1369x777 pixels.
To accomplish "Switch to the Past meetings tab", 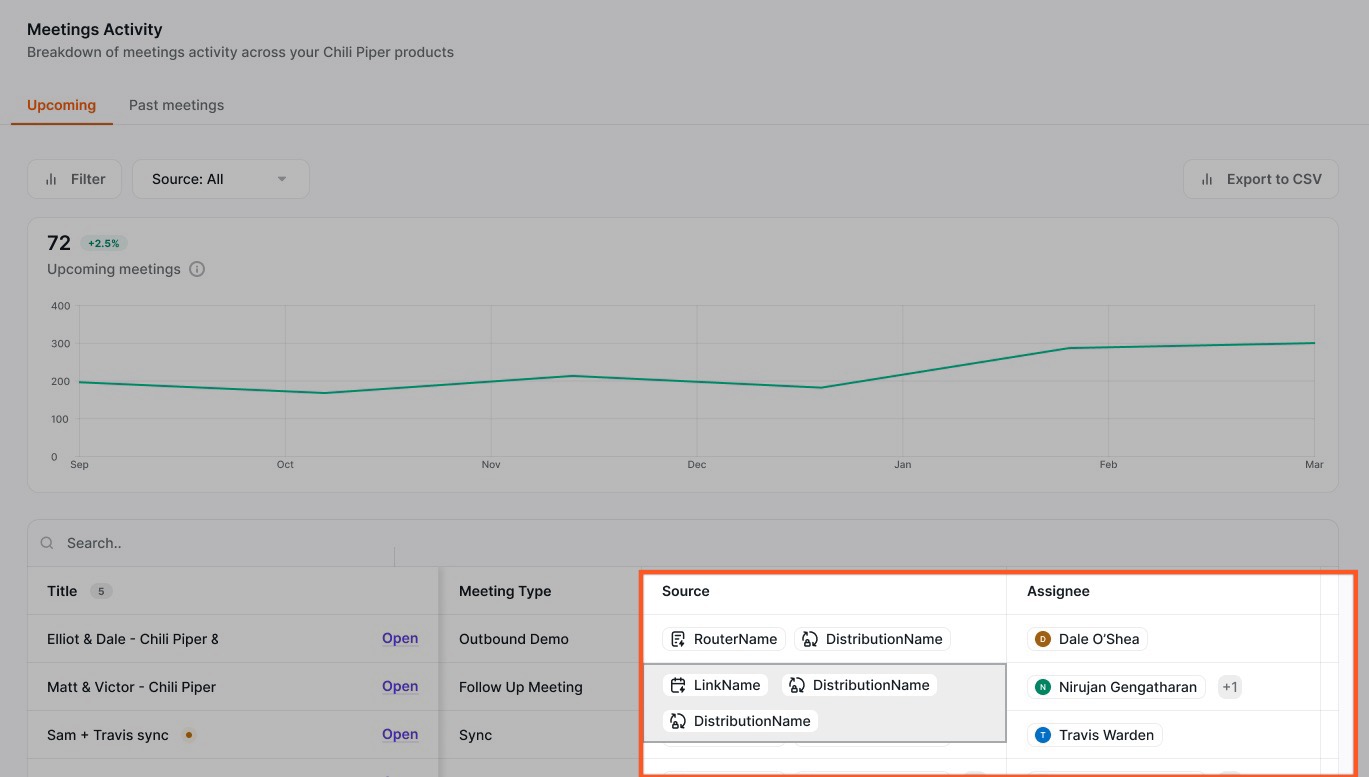I will point(176,105).
